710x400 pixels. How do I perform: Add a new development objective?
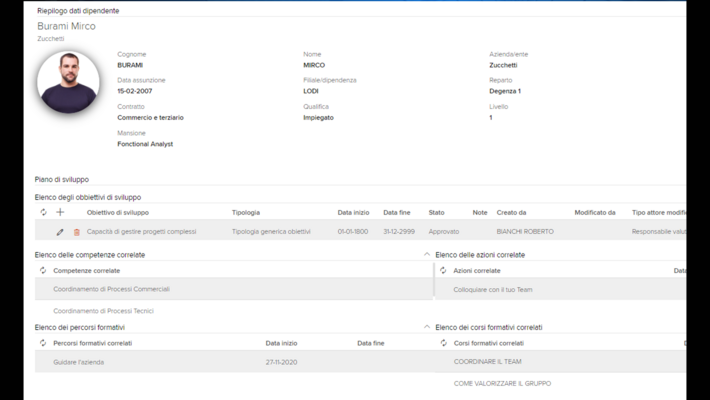point(60,212)
